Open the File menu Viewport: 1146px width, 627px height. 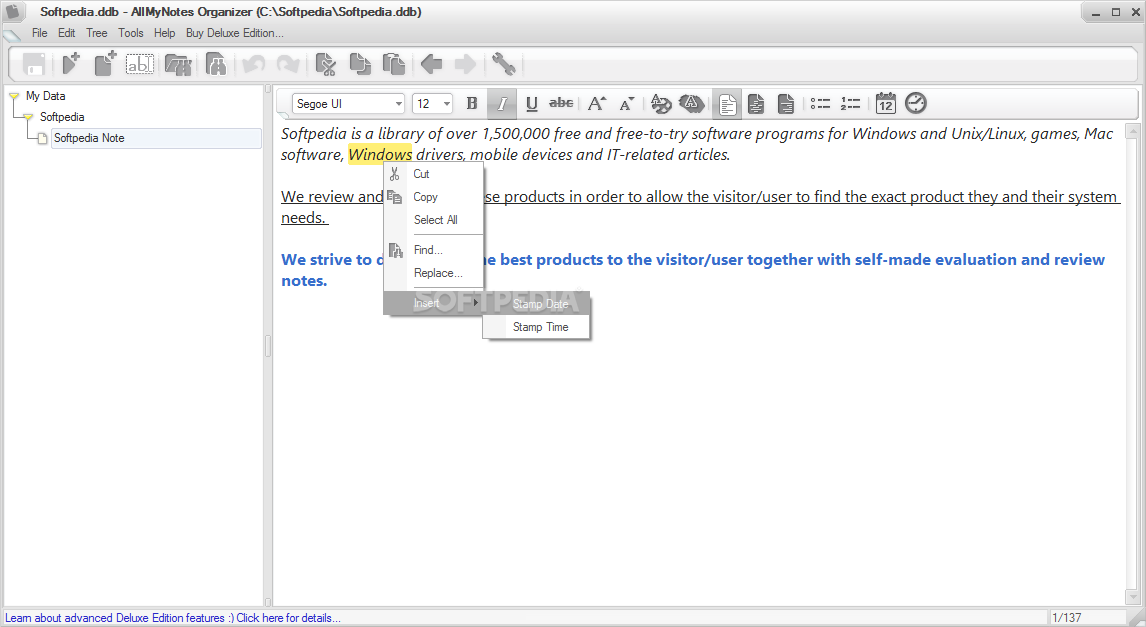pos(39,33)
